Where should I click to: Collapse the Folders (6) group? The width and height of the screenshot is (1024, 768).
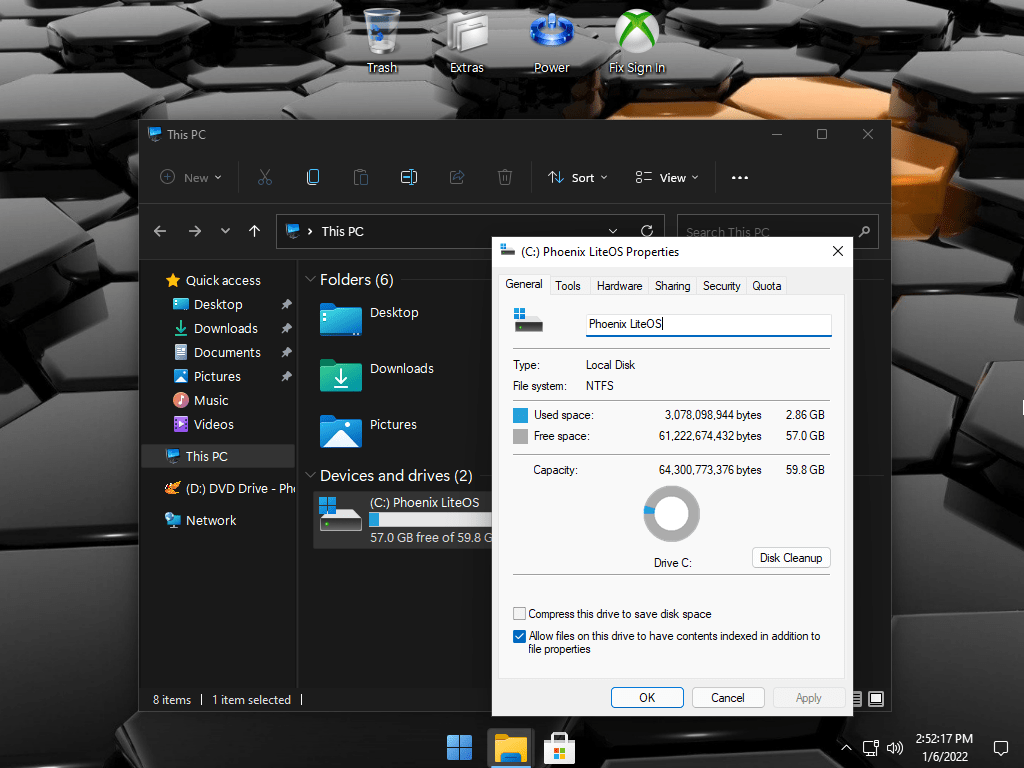coord(310,280)
